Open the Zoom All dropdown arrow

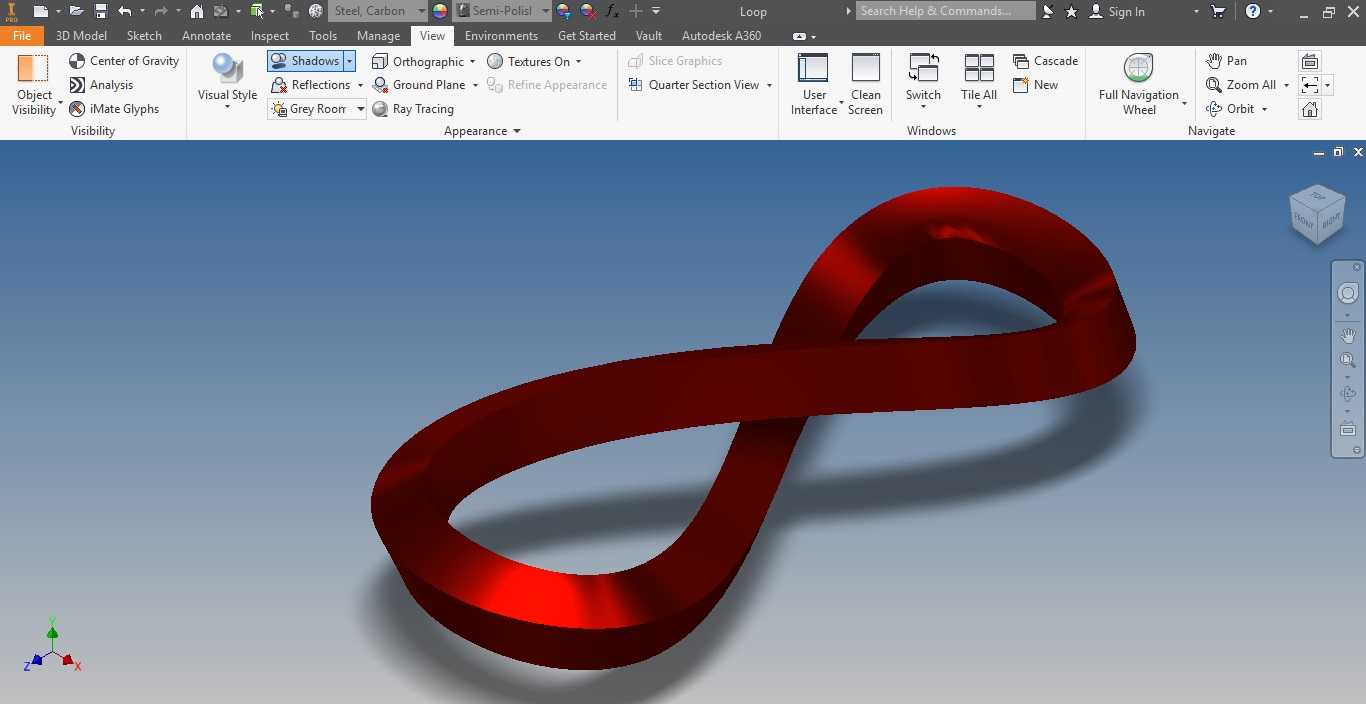click(x=1286, y=85)
